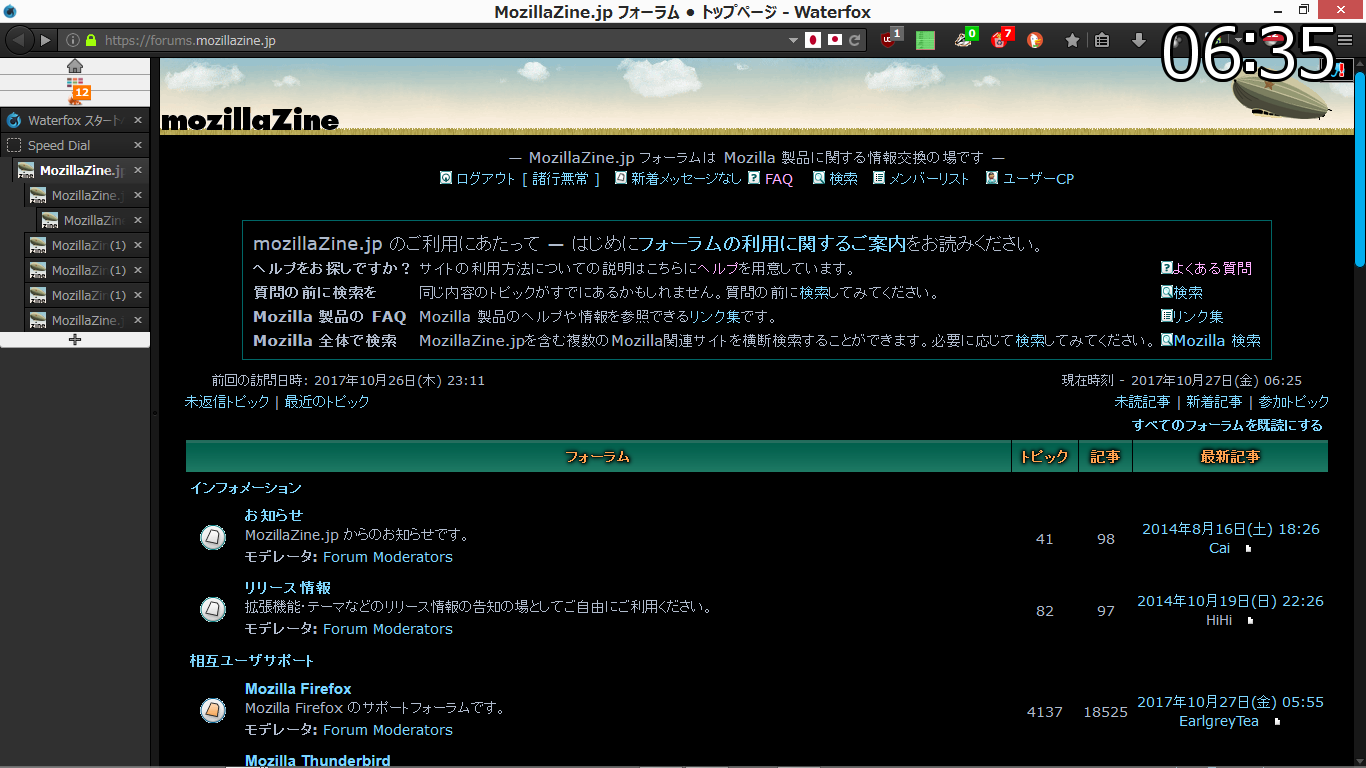Image resolution: width=1366 pixels, height=768 pixels.
Task: Switch to the Speed Dial tab
Action: pos(60,145)
